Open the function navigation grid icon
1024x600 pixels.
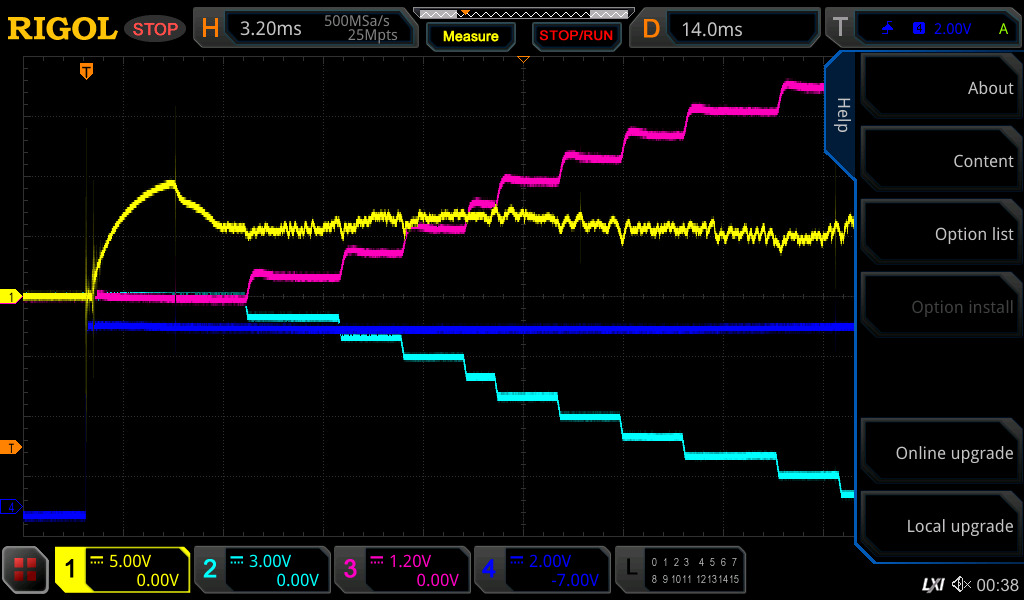pyautogui.click(x=26, y=570)
